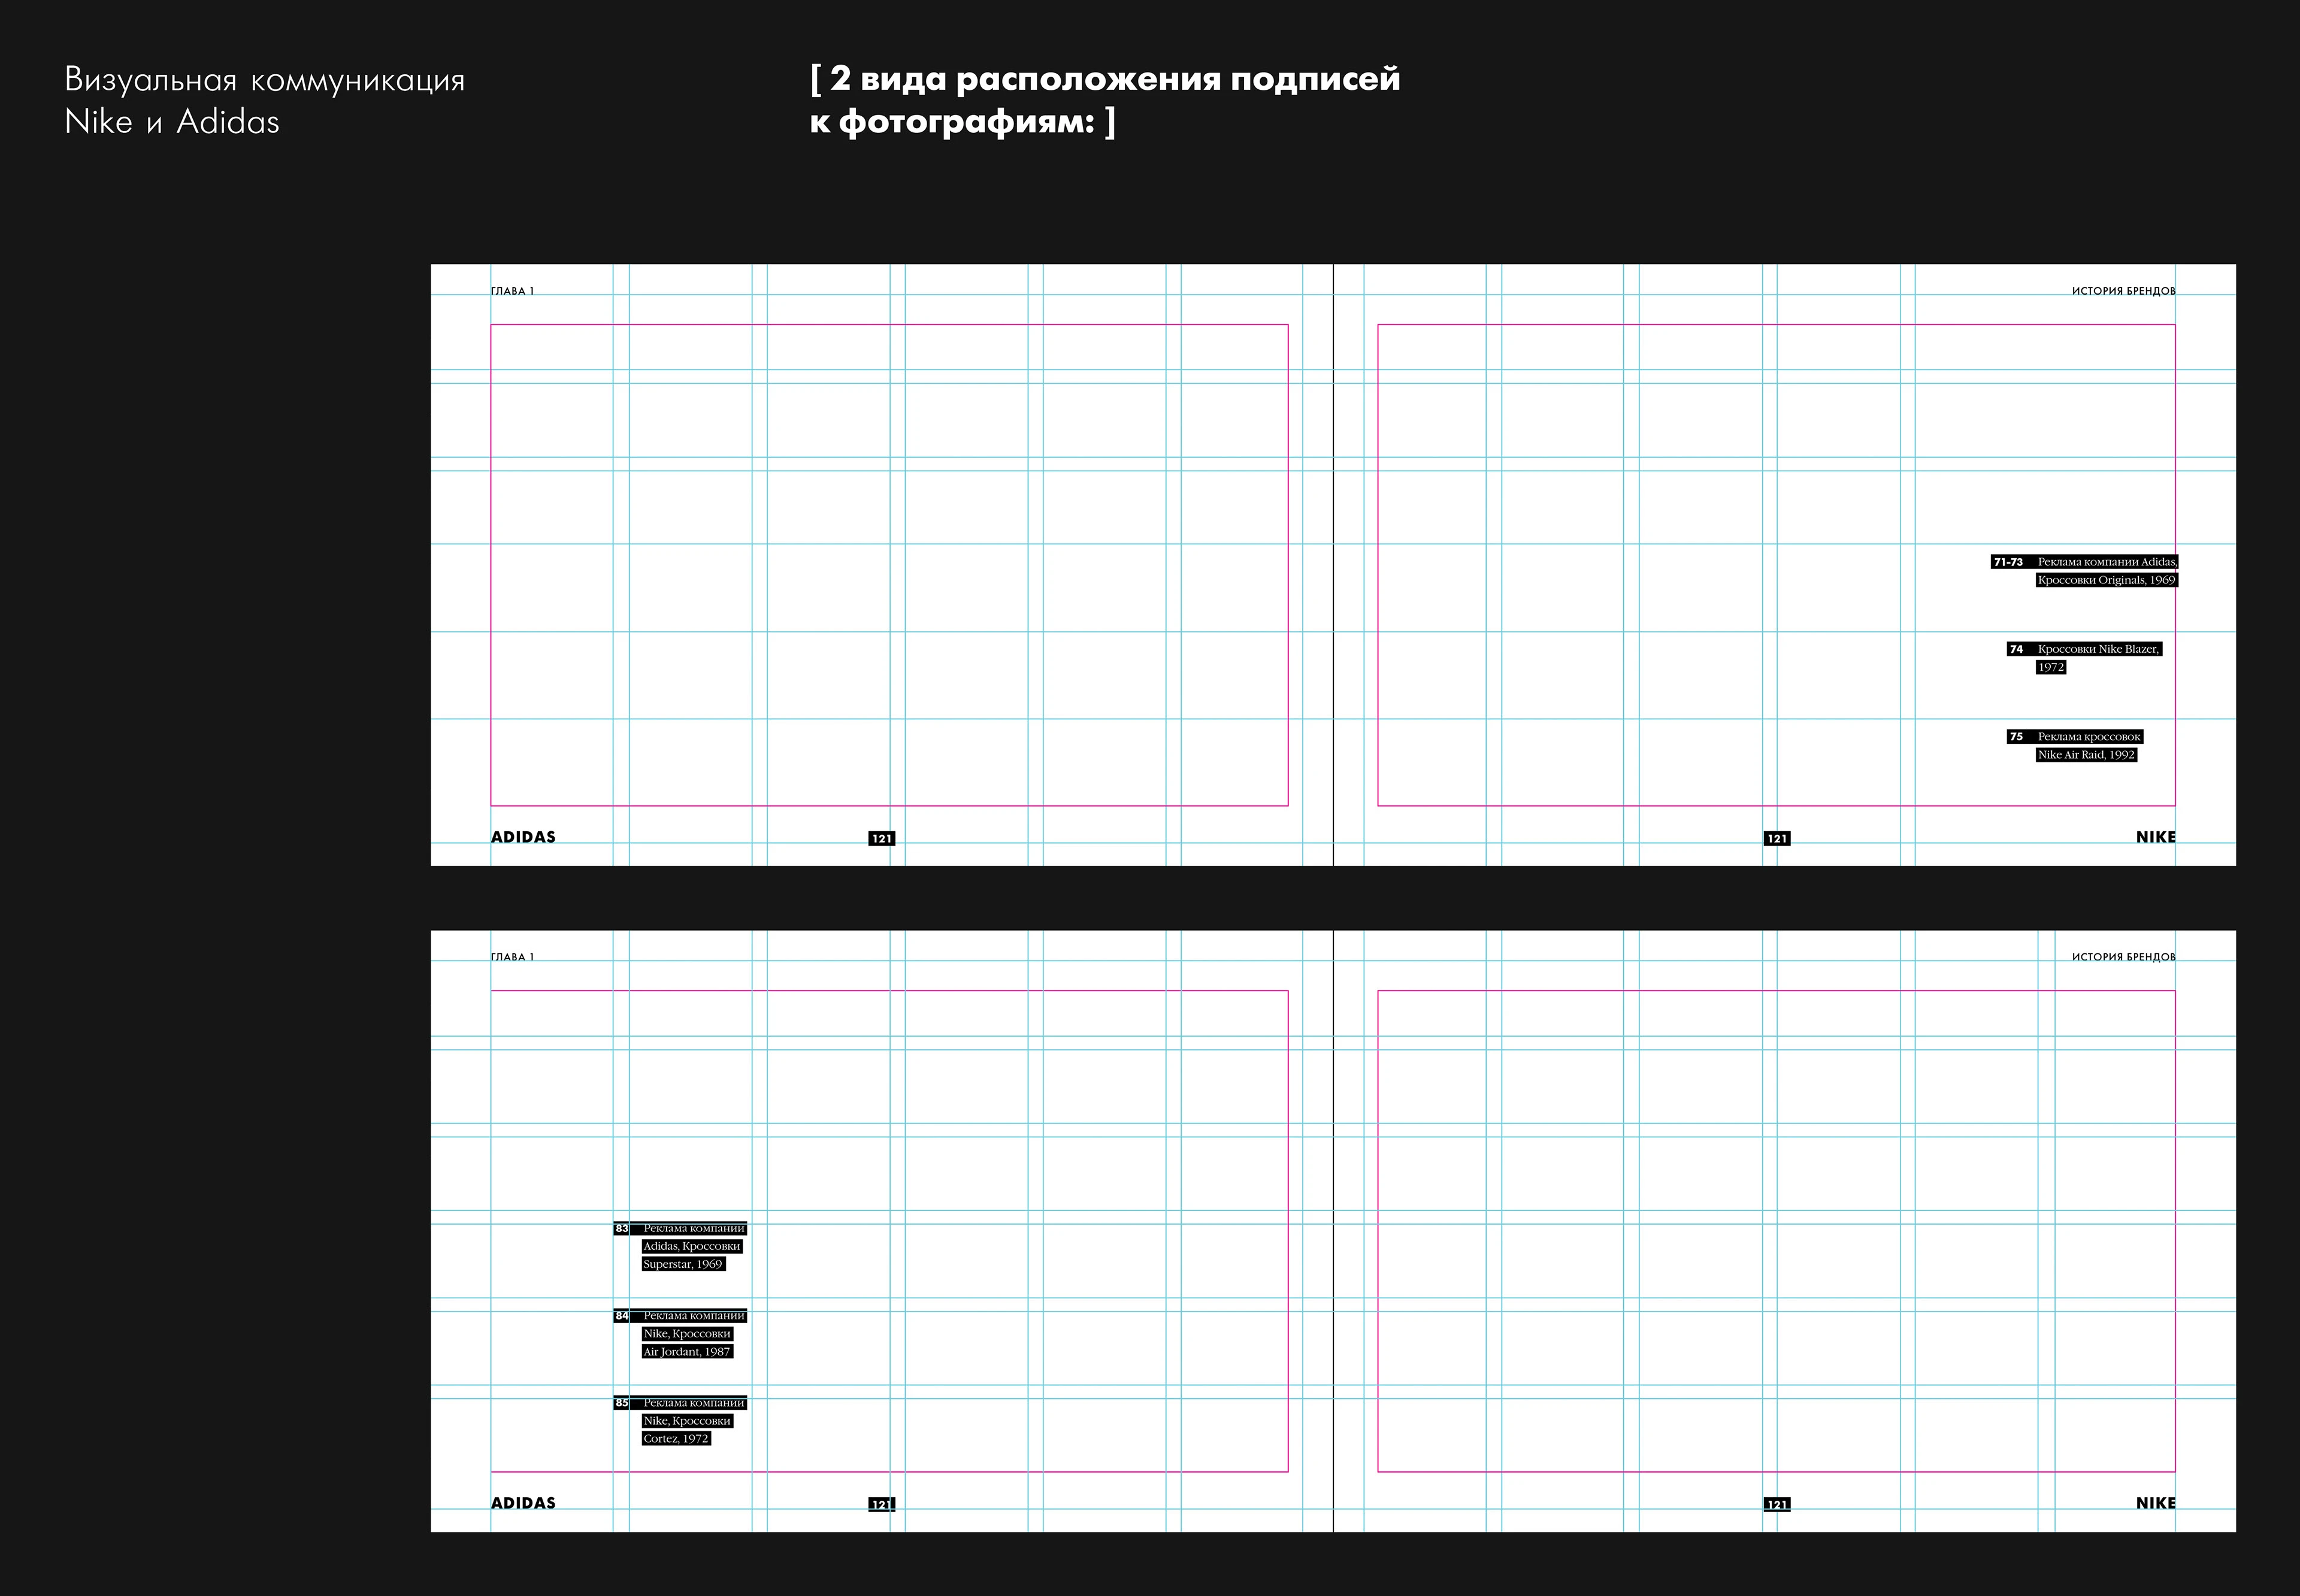Click right page number '121' in upper spread
The image size is (2300, 1596).
(x=1776, y=839)
